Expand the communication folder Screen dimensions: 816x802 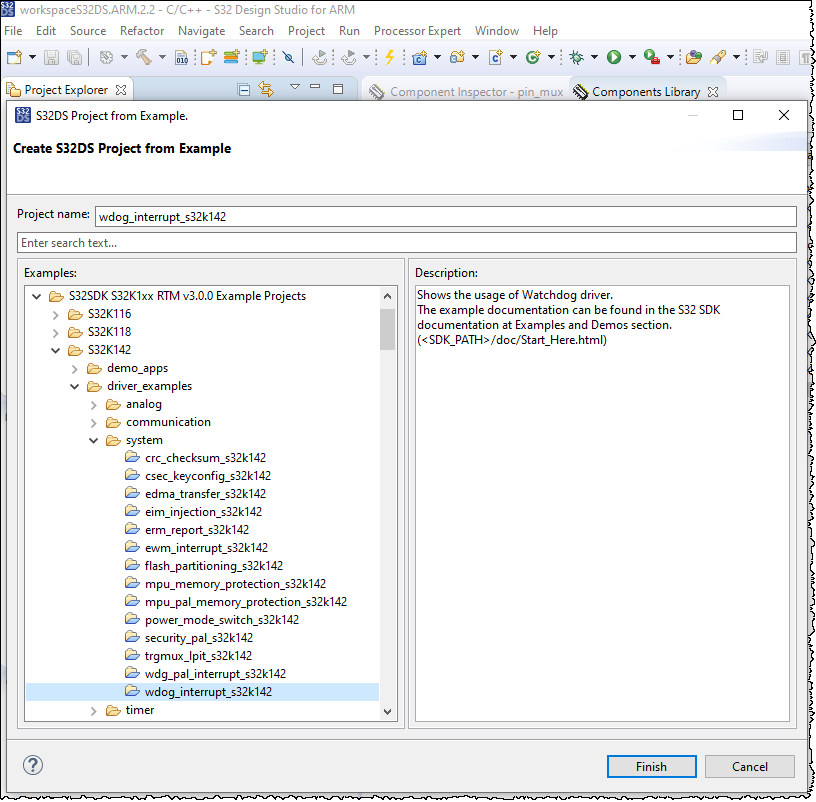click(x=94, y=423)
